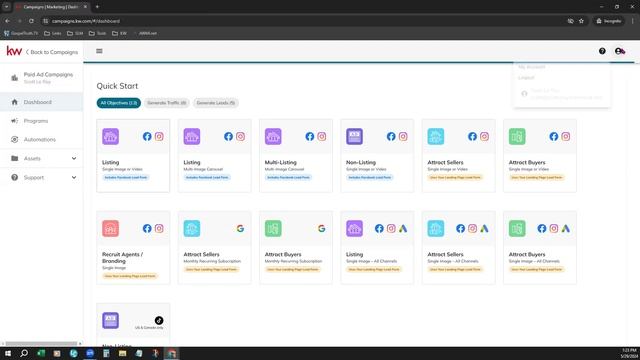
Task: Open Listing Single Image or Video card
Action: 133,156
